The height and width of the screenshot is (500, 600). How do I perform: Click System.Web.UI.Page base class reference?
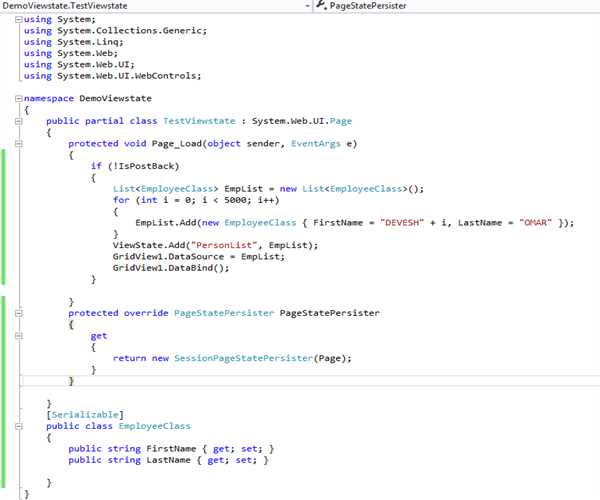click(x=288, y=120)
